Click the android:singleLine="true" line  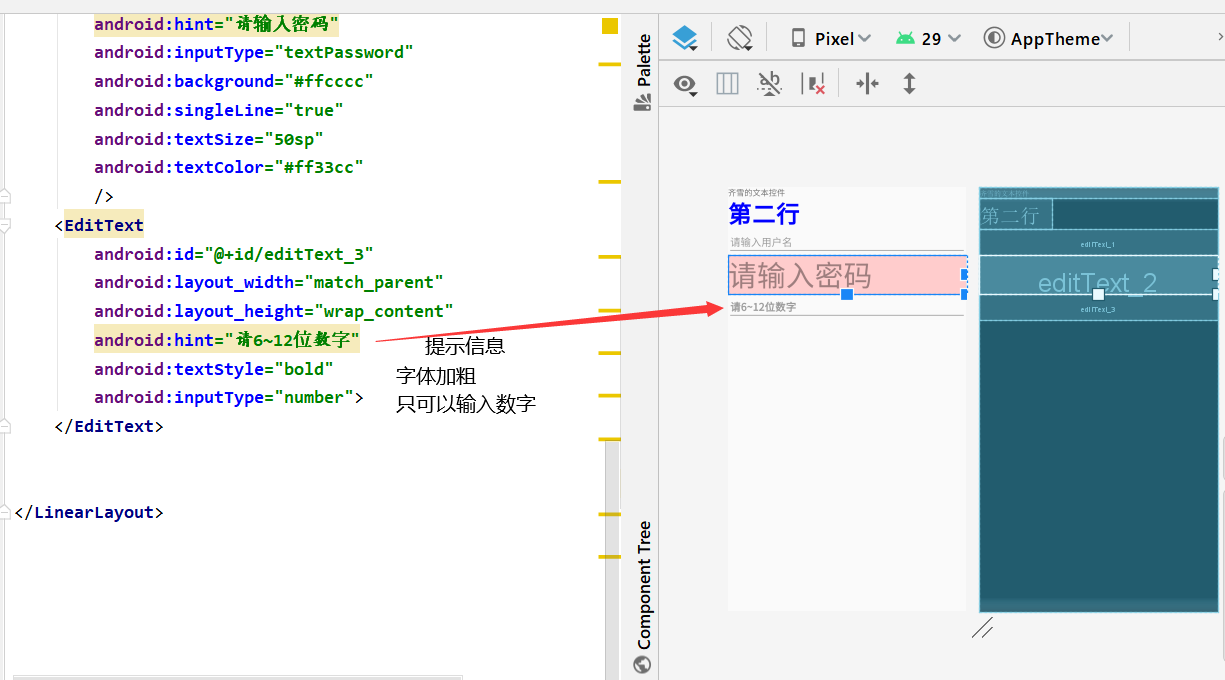pos(219,110)
